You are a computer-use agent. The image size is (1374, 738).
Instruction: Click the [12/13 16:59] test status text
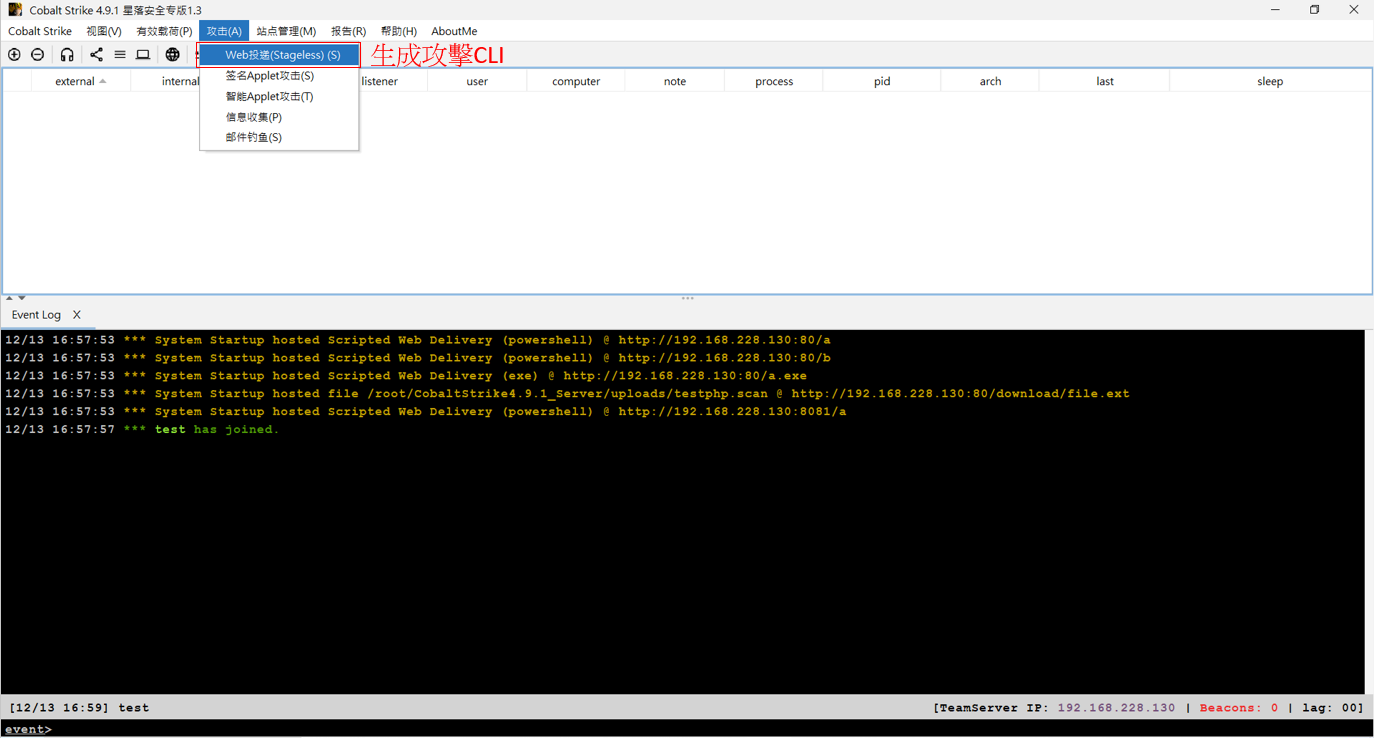[x=79, y=708]
